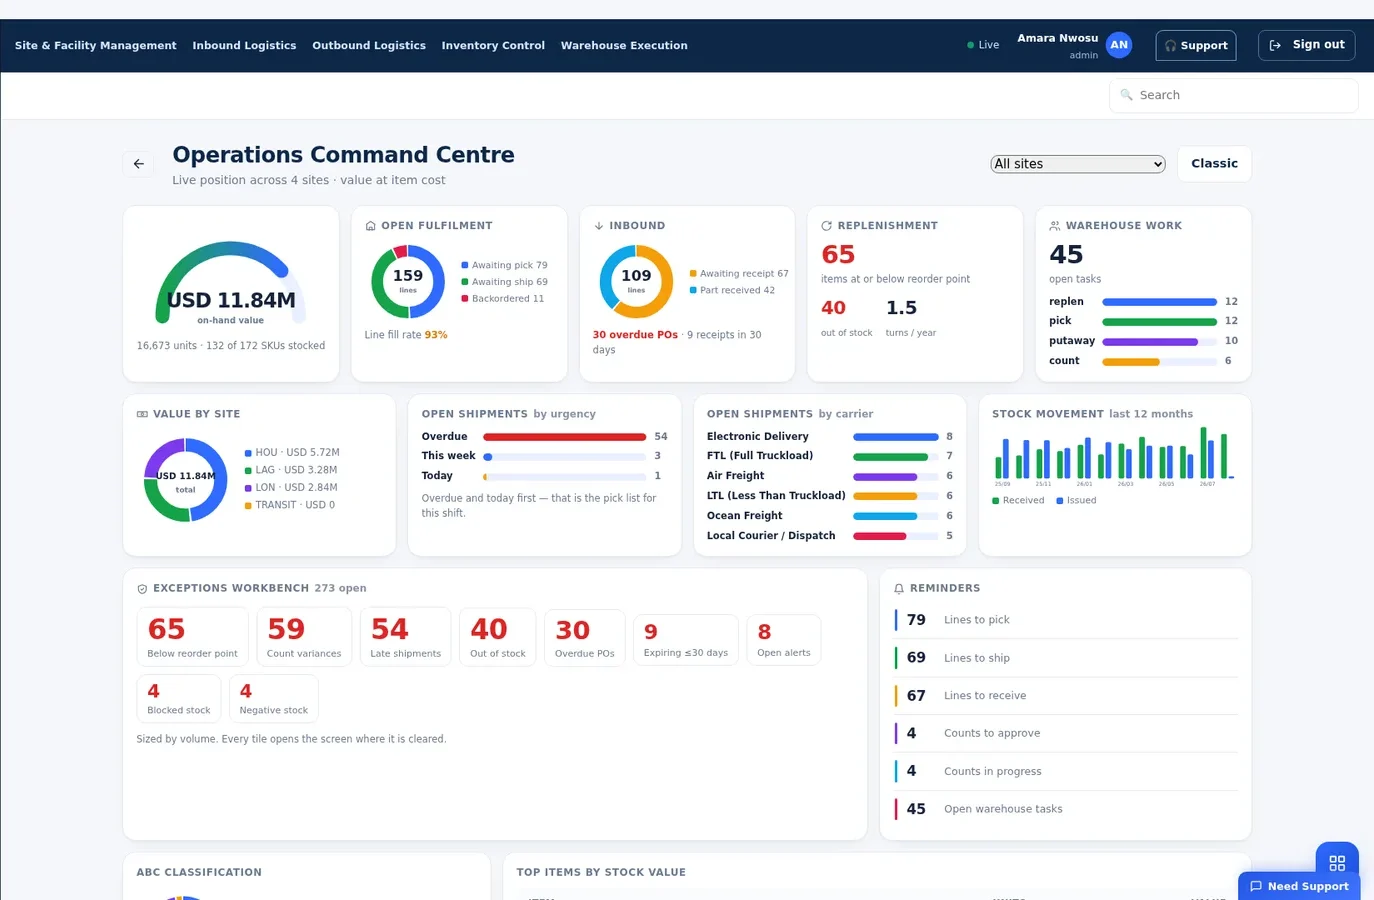Open the All sites dropdown

(x=1078, y=164)
